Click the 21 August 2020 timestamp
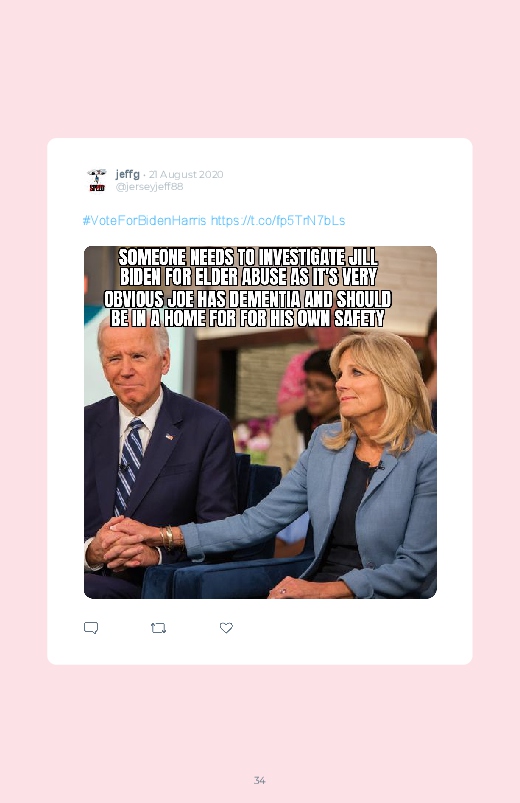 pos(186,174)
